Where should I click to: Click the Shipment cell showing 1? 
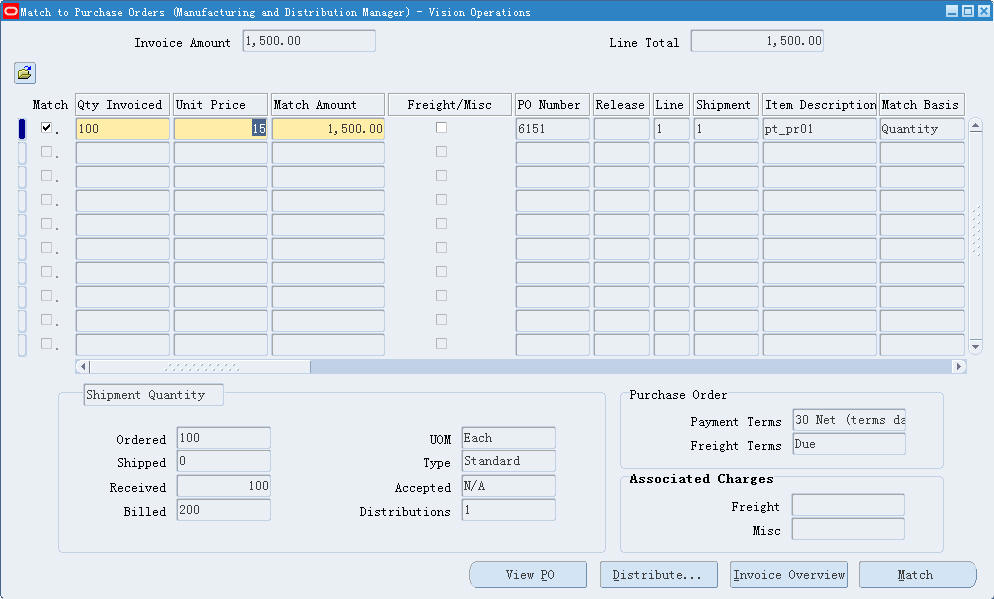[726, 129]
